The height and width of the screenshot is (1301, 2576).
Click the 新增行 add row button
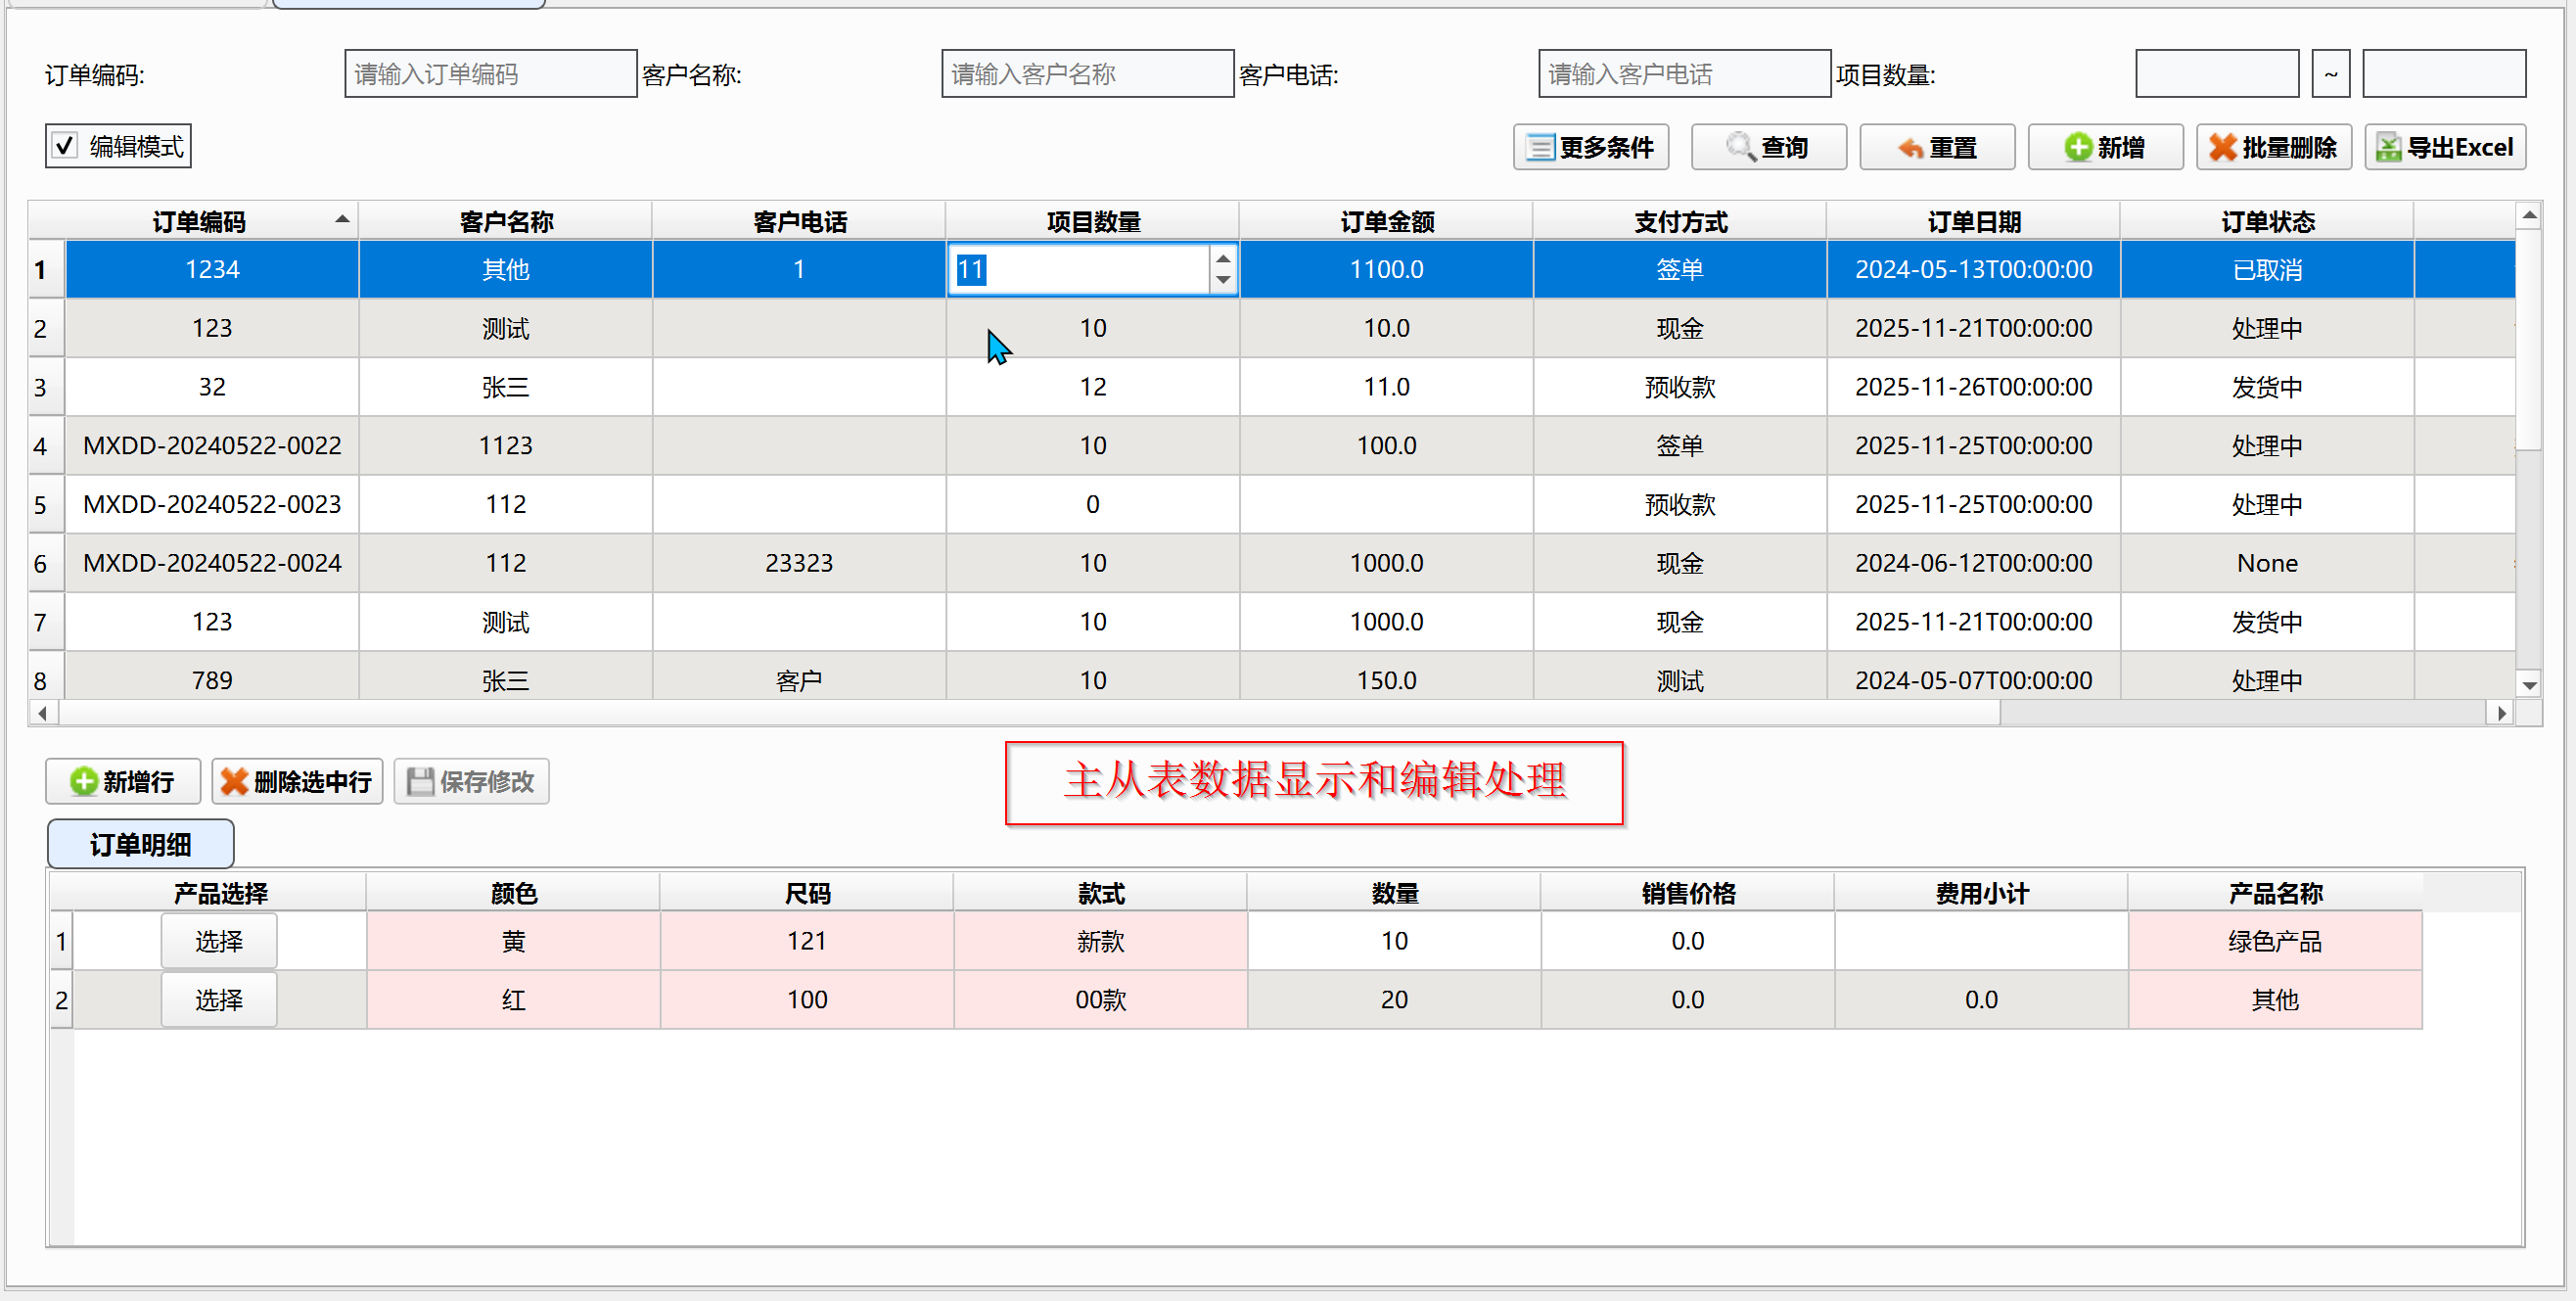point(122,781)
